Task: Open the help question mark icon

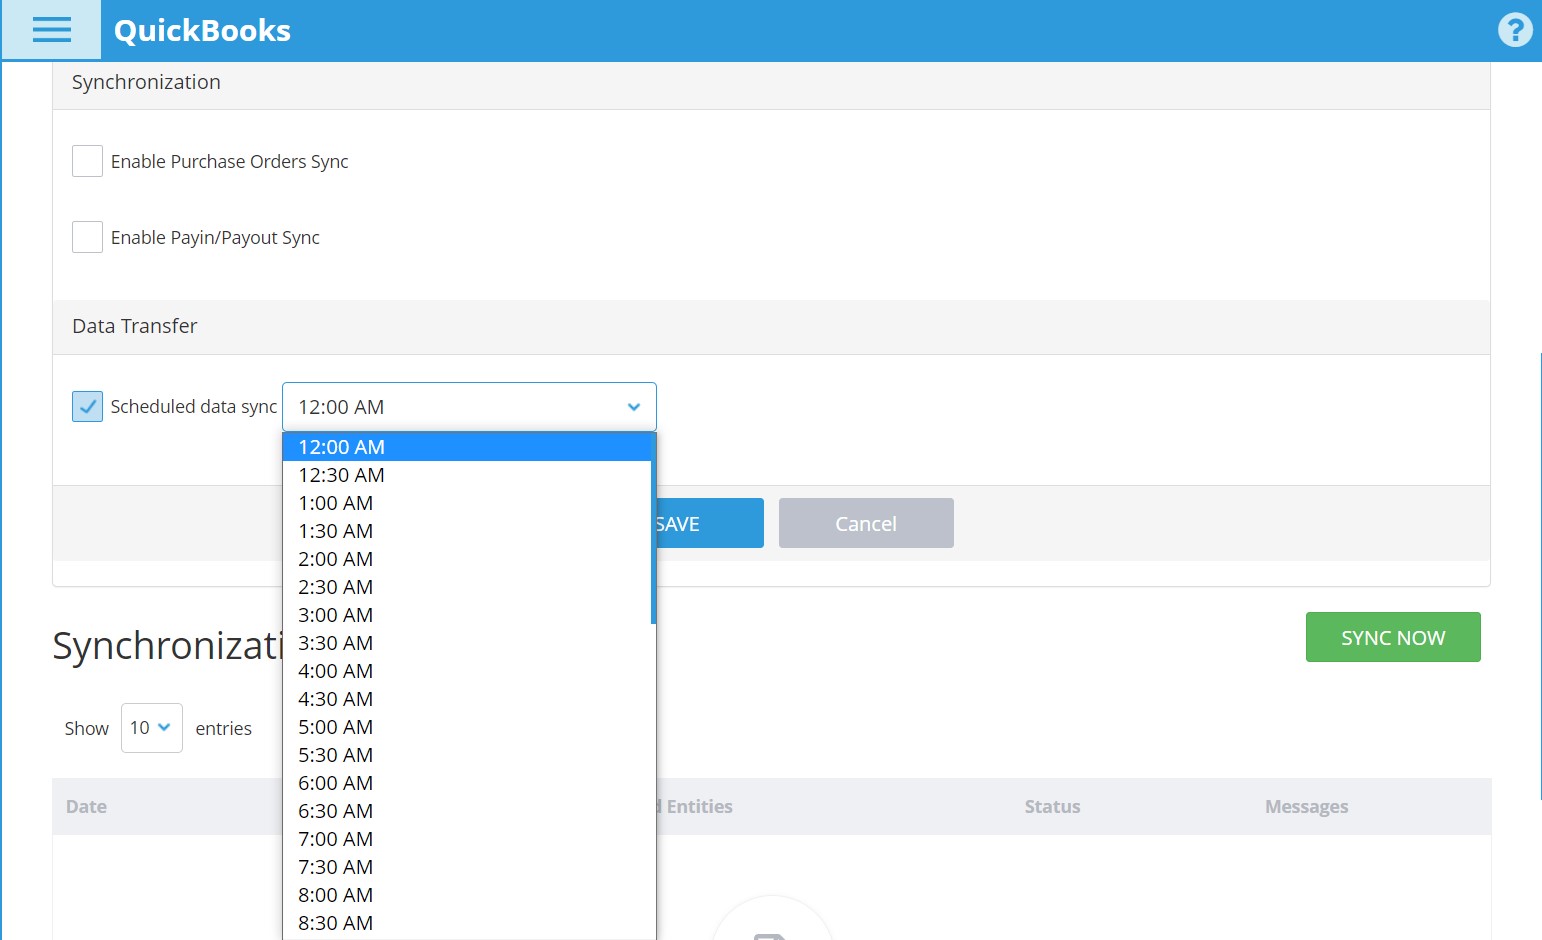Action: (1515, 30)
